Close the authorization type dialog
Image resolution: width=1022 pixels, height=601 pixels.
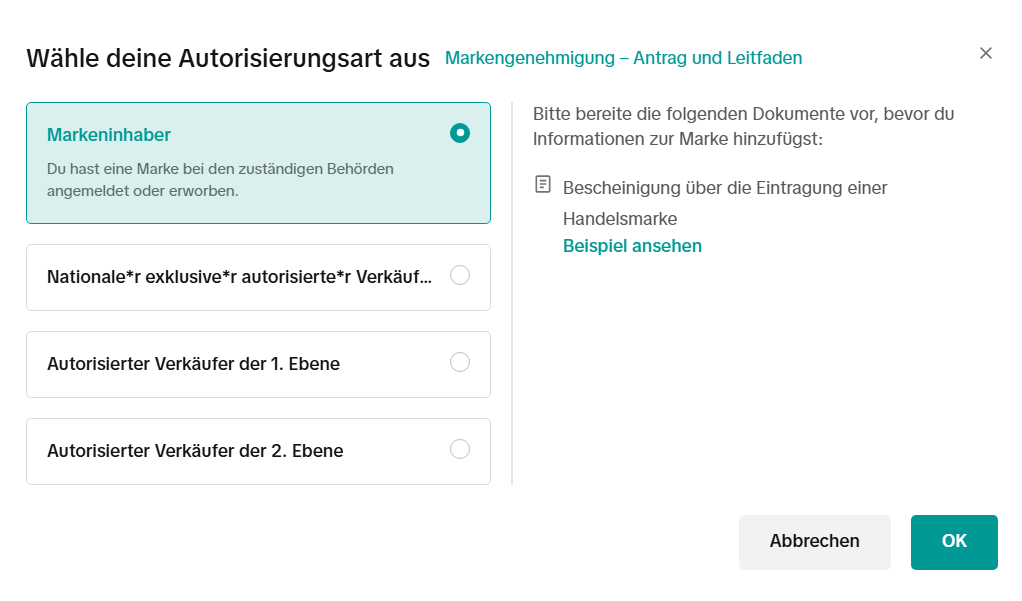(986, 53)
